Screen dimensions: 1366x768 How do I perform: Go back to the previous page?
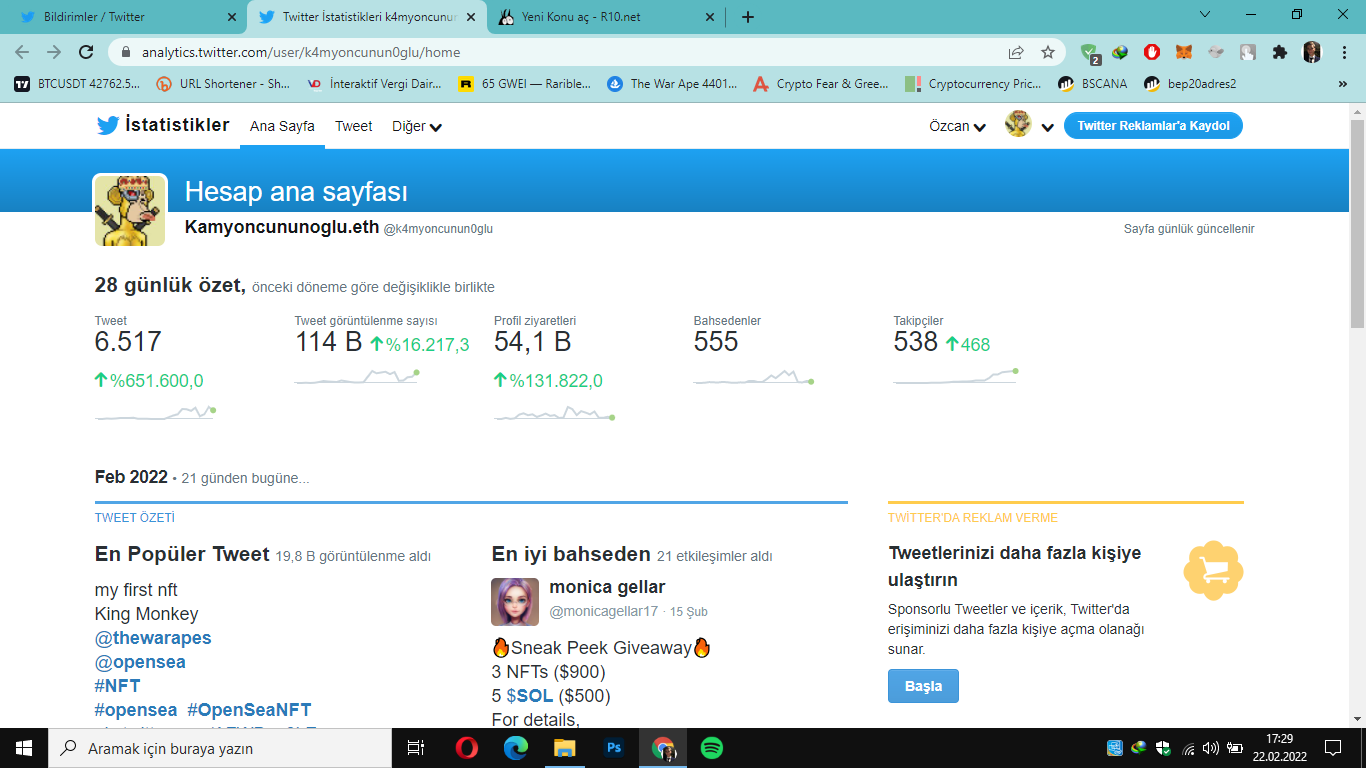(x=22, y=52)
